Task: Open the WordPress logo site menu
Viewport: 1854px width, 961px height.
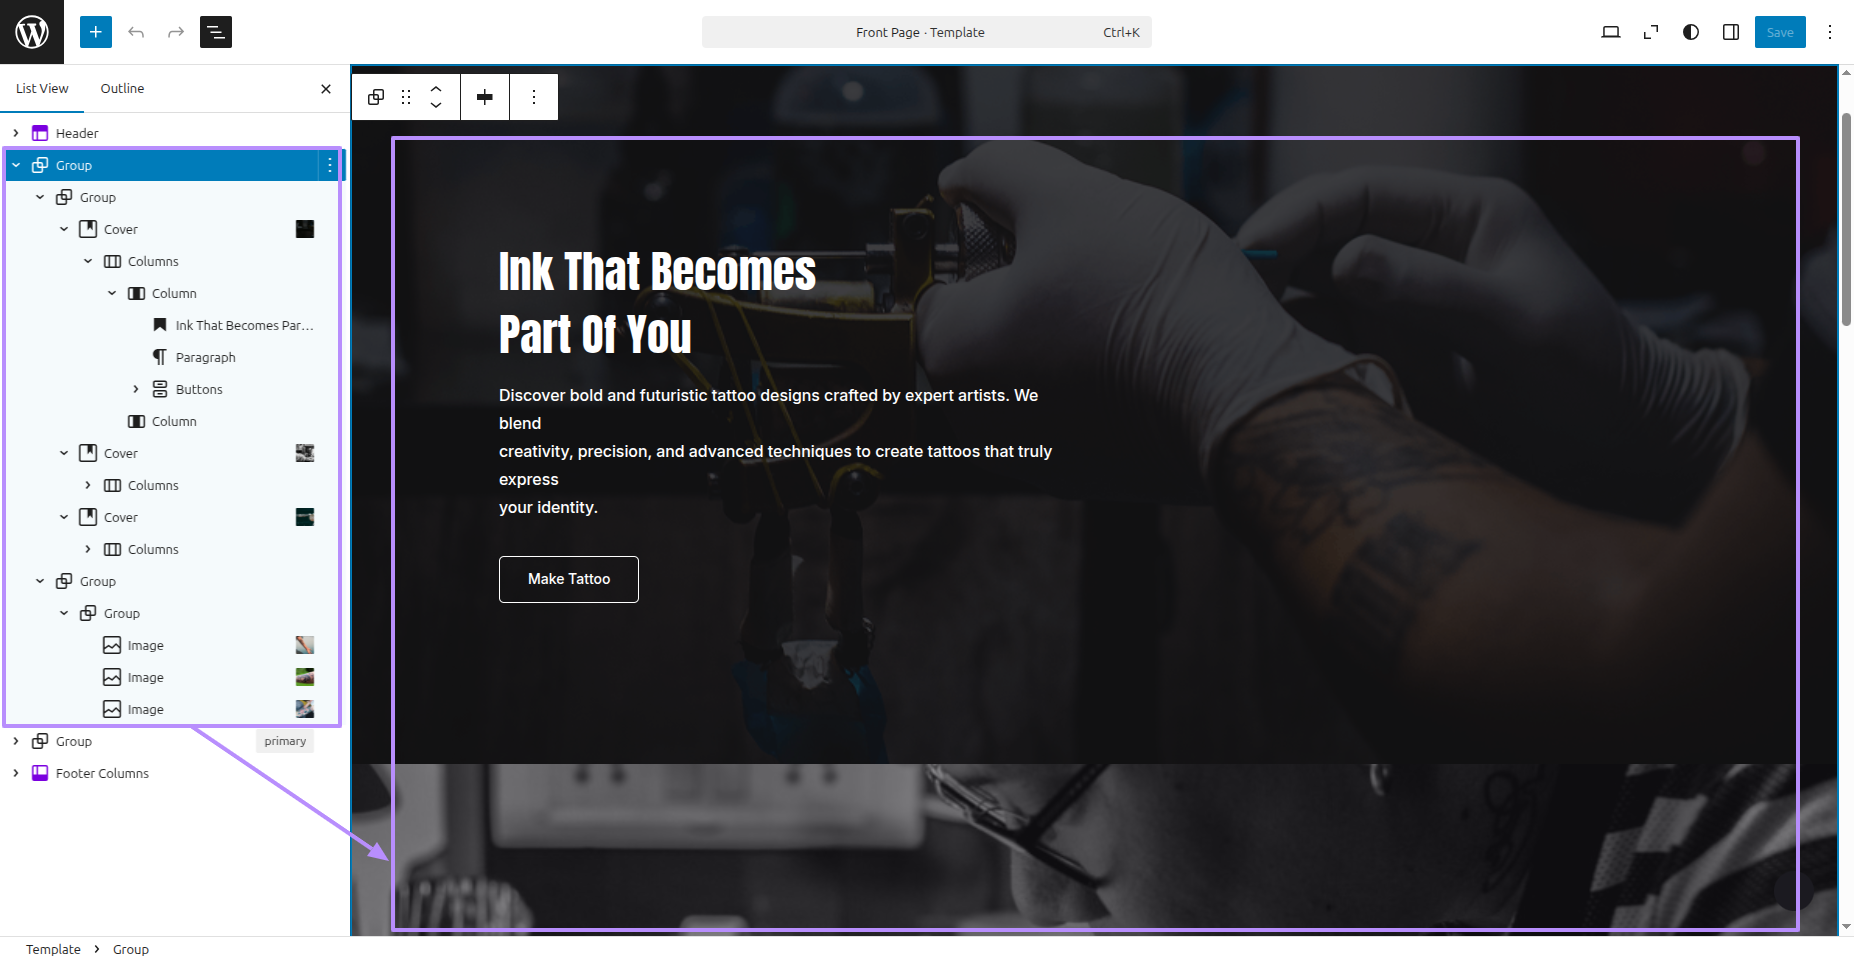Action: 32,32
